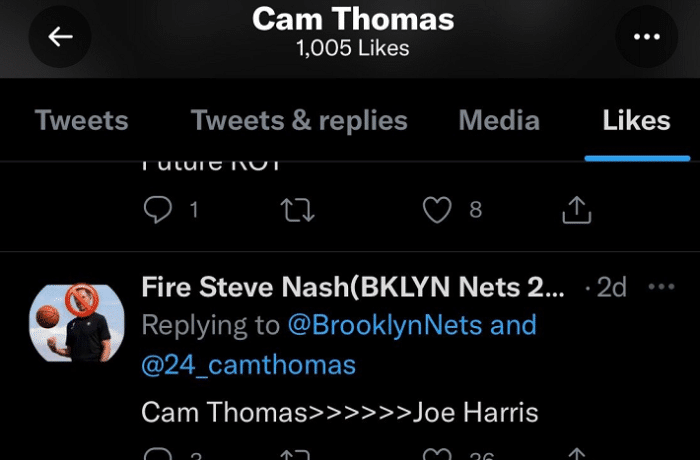
Task: Tap reply icon on Future ROY tweet
Action: pos(159,210)
